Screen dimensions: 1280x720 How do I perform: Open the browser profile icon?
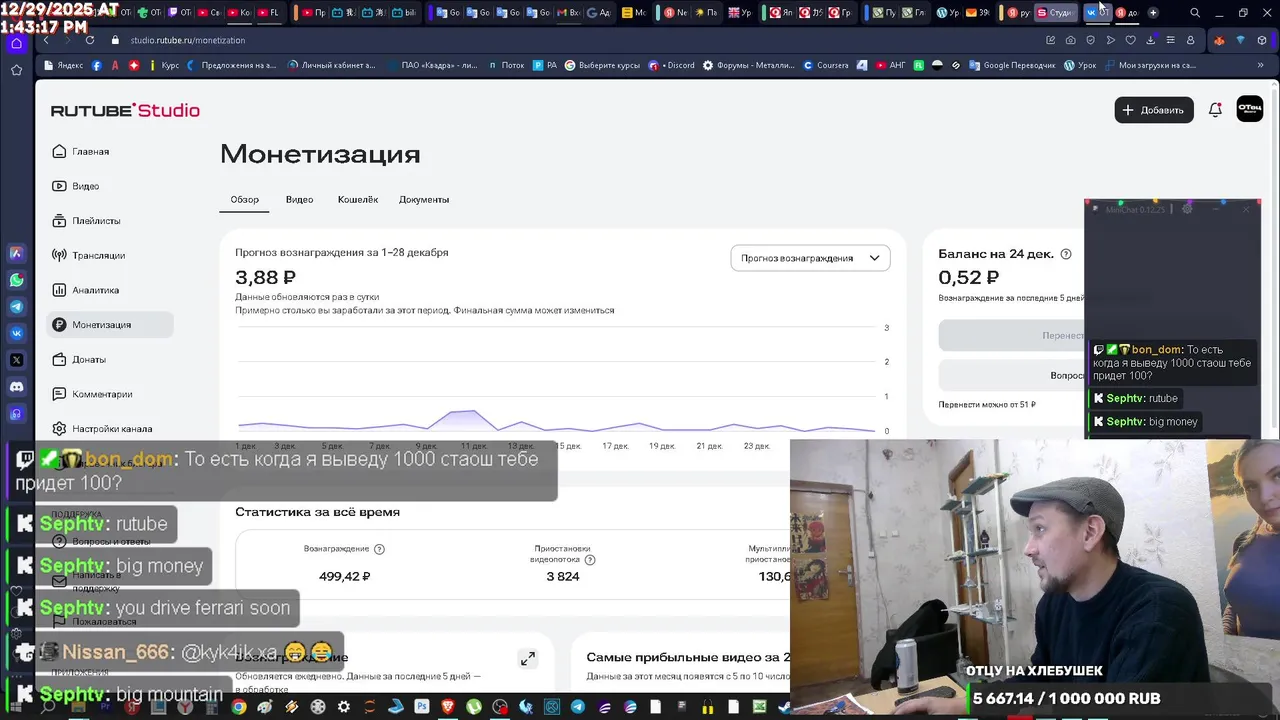(x=1190, y=40)
